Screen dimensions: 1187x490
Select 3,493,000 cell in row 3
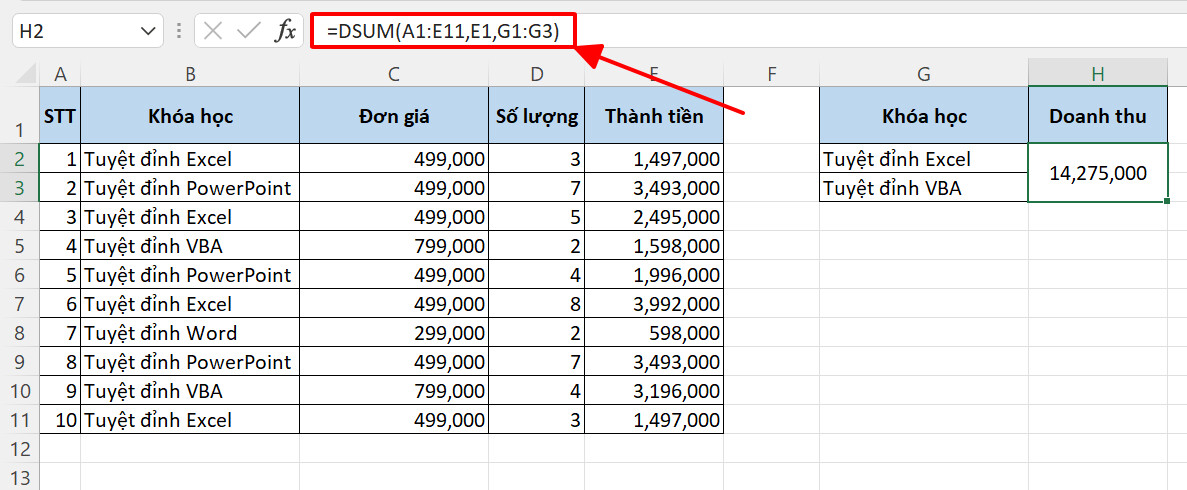(x=654, y=188)
